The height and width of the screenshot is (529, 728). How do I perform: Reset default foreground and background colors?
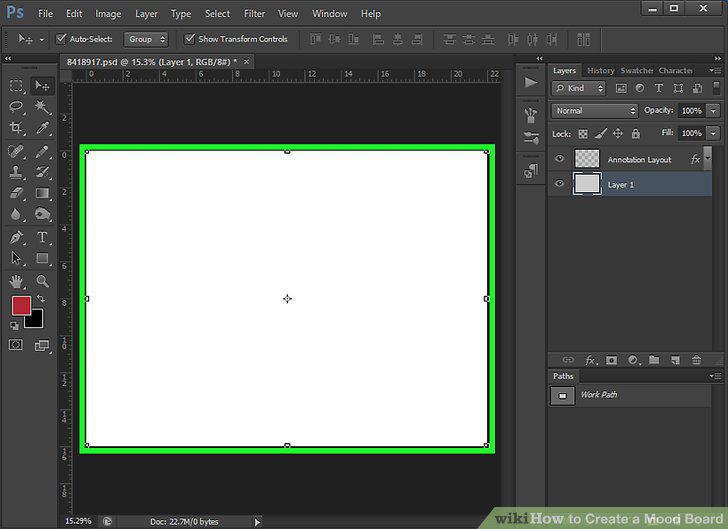14,326
